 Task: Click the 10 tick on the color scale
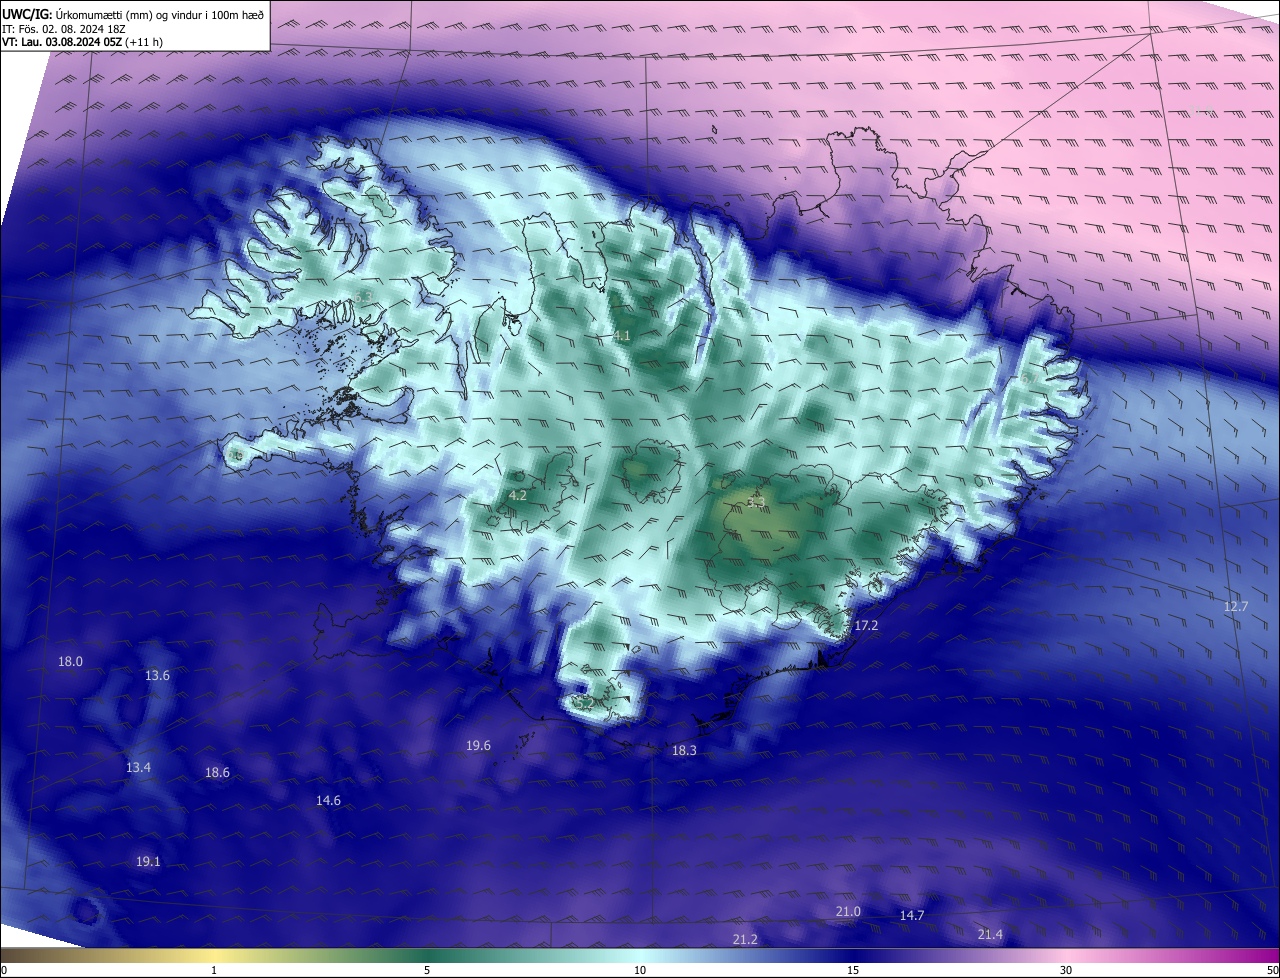point(640,970)
